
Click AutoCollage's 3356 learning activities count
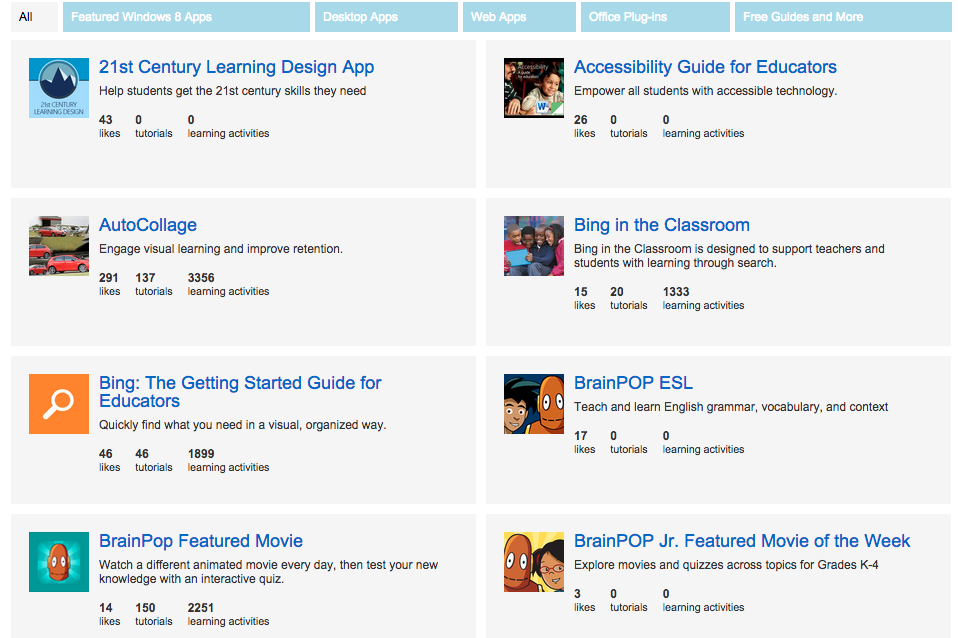tap(201, 277)
